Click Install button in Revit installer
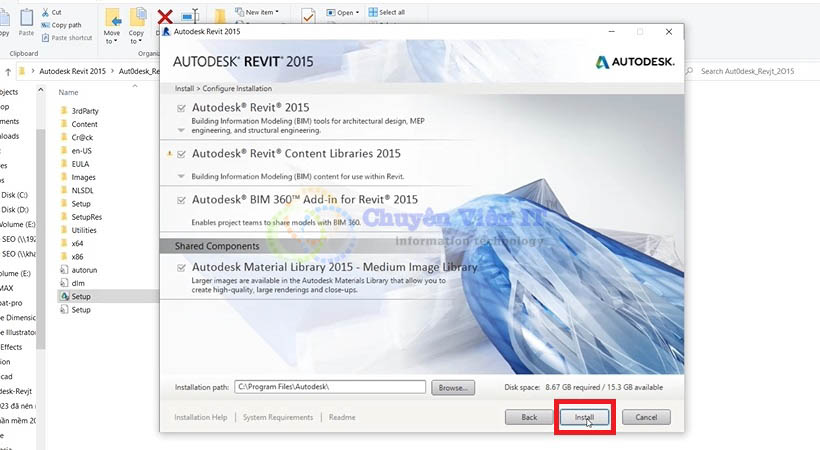The height and width of the screenshot is (450, 820). [x=584, y=417]
